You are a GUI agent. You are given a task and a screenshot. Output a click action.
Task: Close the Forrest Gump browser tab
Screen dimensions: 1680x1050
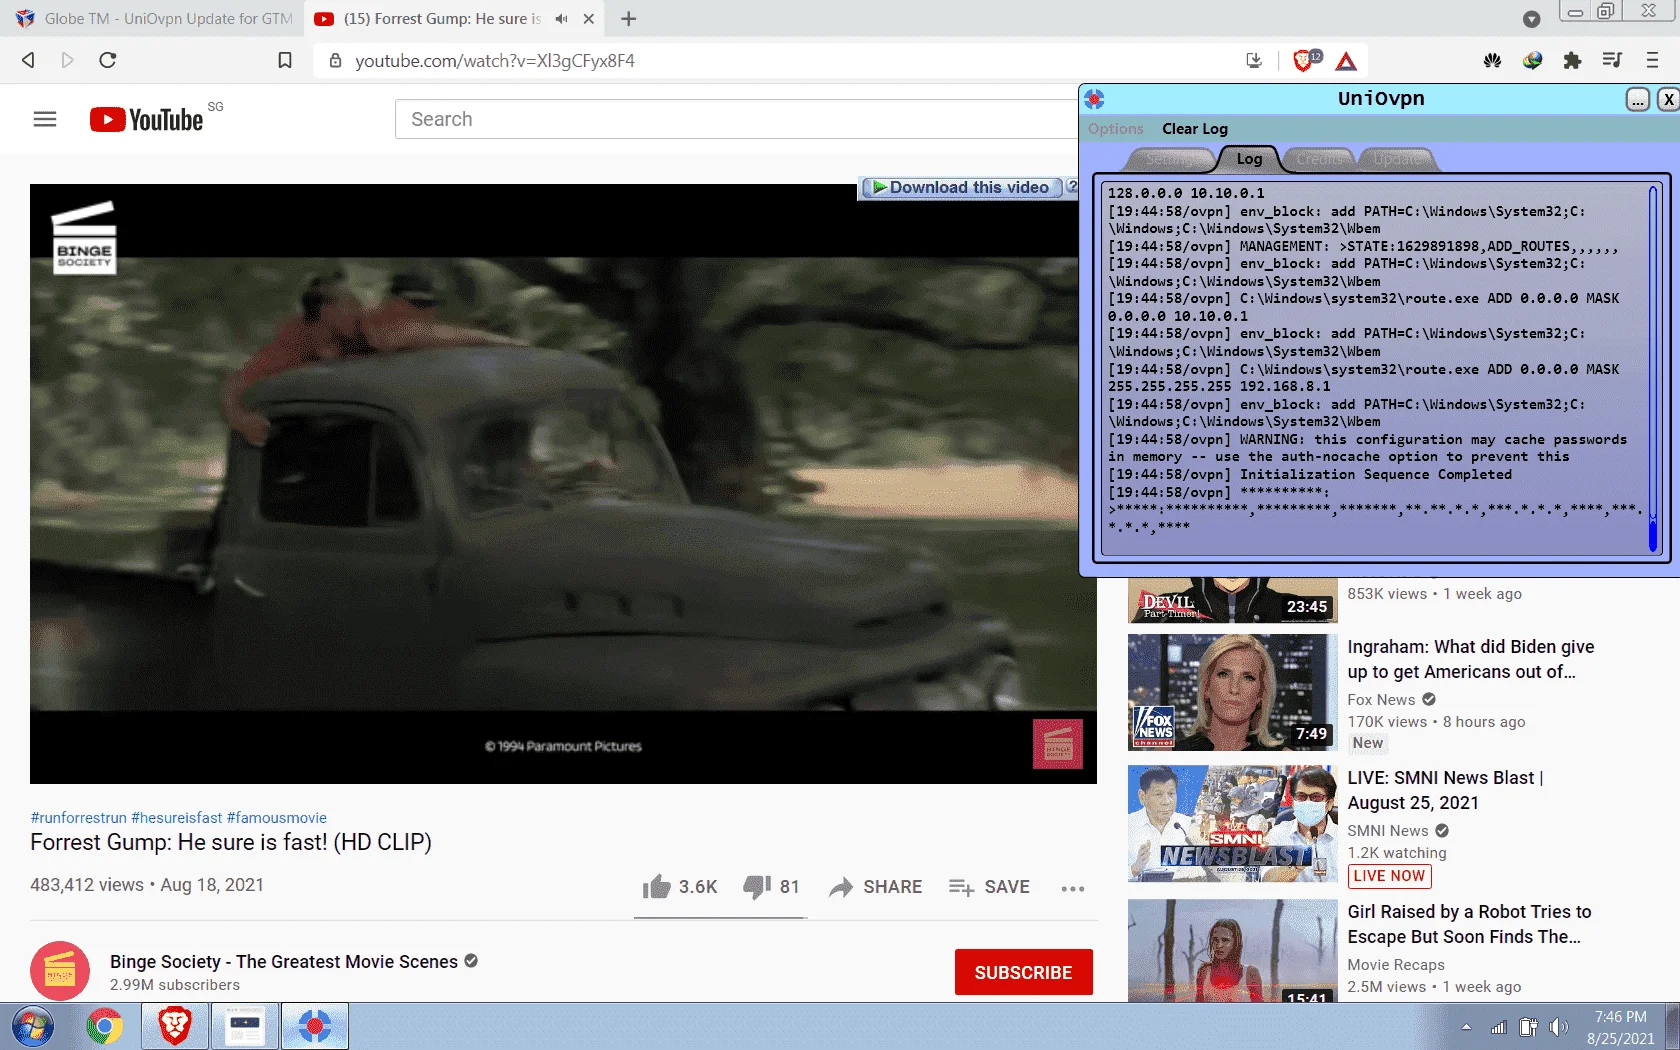pyautogui.click(x=589, y=19)
